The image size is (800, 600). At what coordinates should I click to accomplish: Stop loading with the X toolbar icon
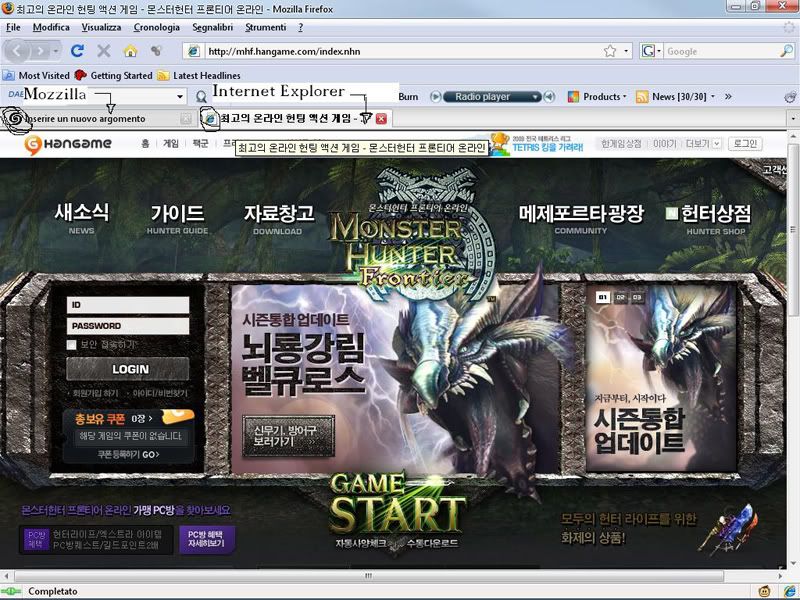[104, 51]
